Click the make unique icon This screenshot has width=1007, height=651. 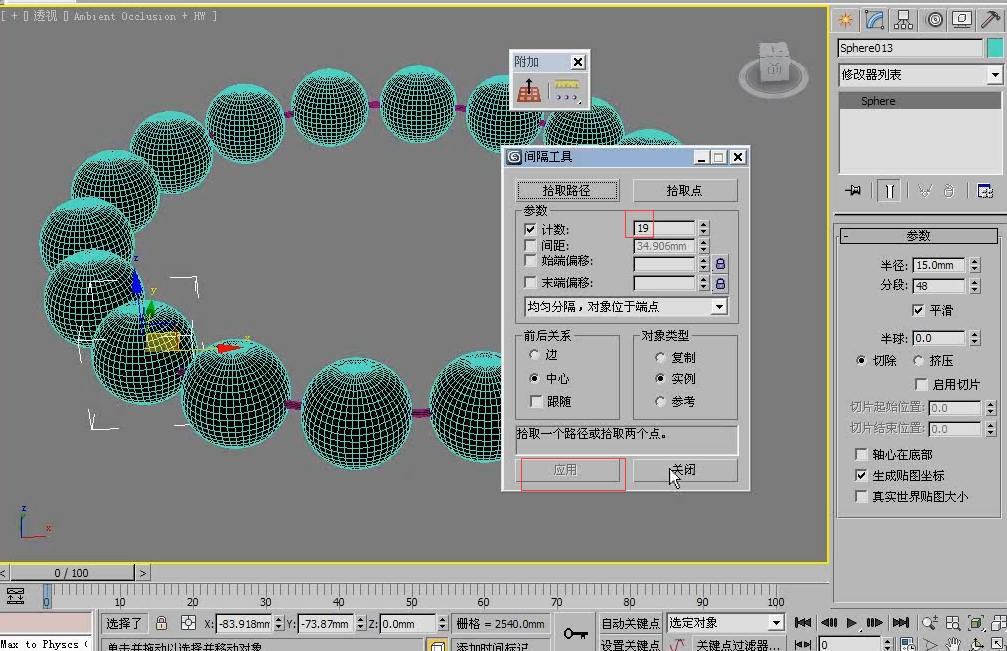point(925,191)
